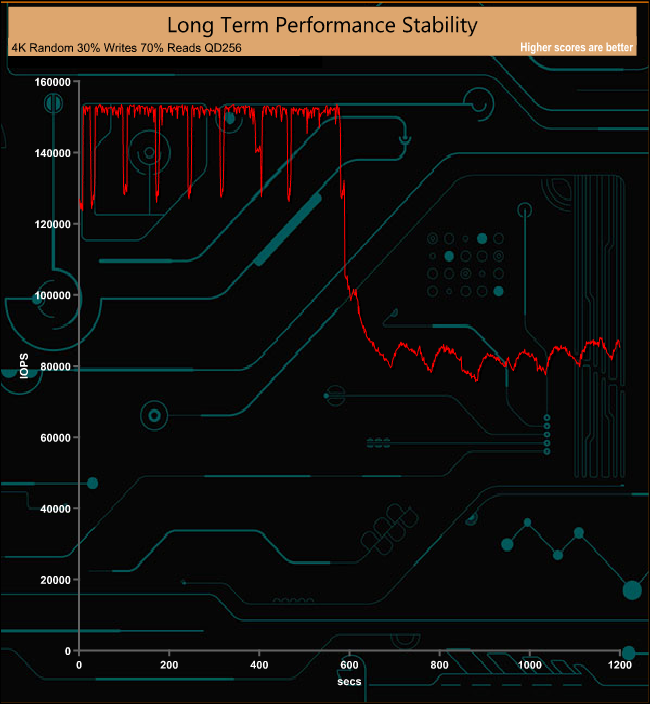Image resolution: width=650 pixels, height=704 pixels.
Task: Click the secs x-axis label
Action: 349,682
